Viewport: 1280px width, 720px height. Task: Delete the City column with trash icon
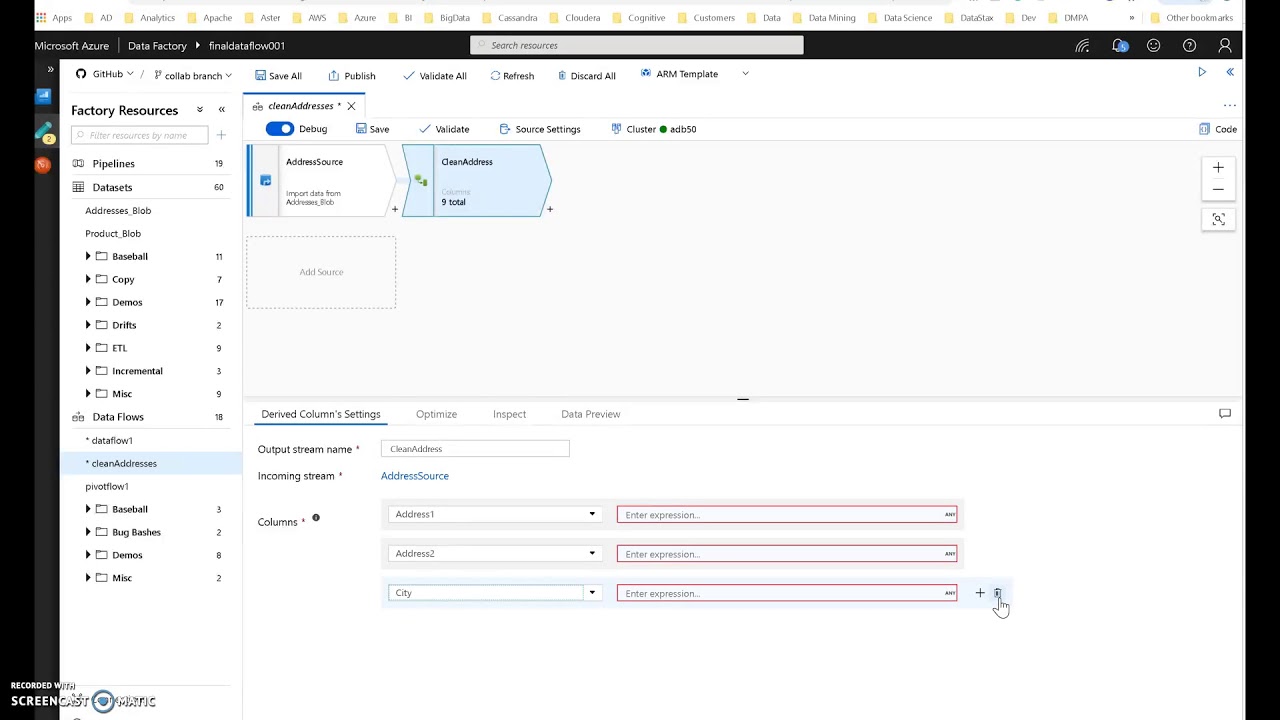point(997,593)
